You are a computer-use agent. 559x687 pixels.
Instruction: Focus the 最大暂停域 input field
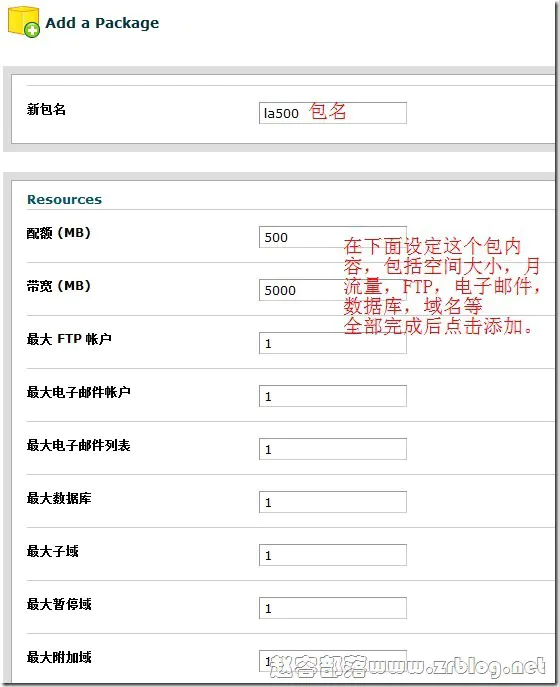(x=333, y=608)
